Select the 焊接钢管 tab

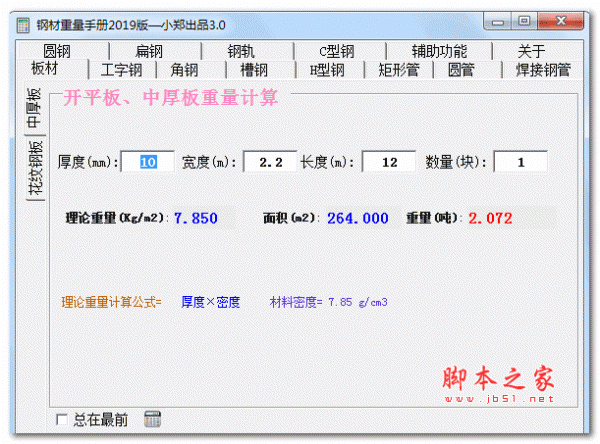coord(543,70)
